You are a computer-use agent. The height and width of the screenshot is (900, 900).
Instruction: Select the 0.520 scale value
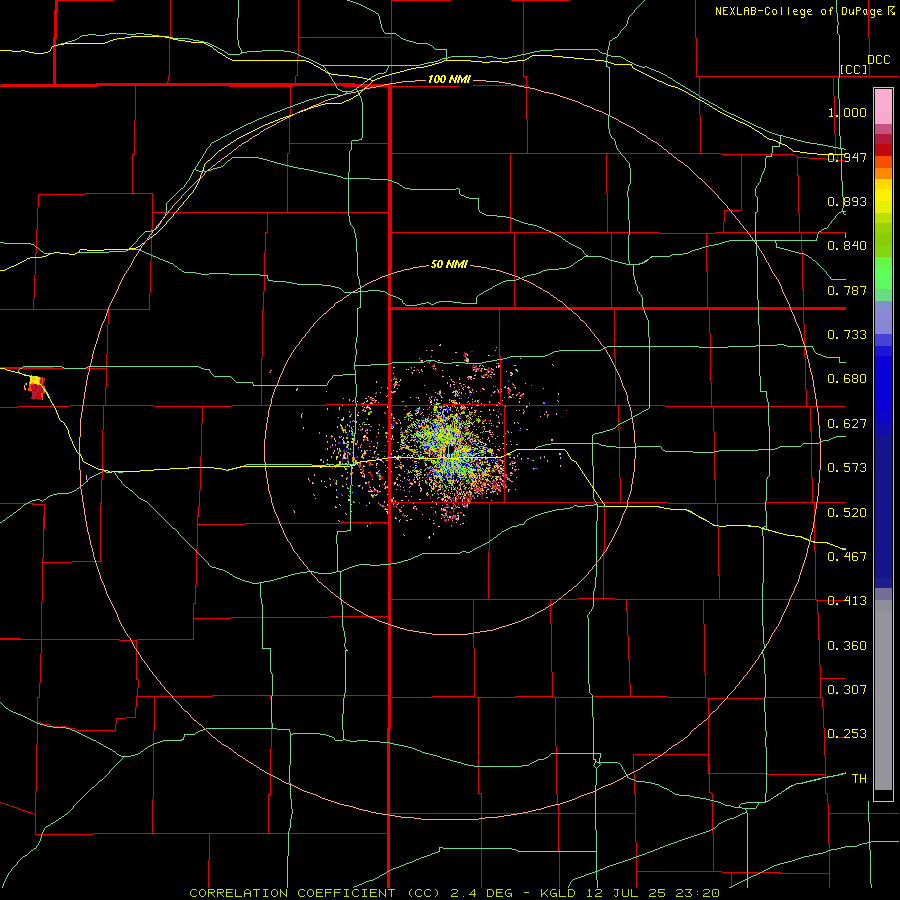coord(847,513)
